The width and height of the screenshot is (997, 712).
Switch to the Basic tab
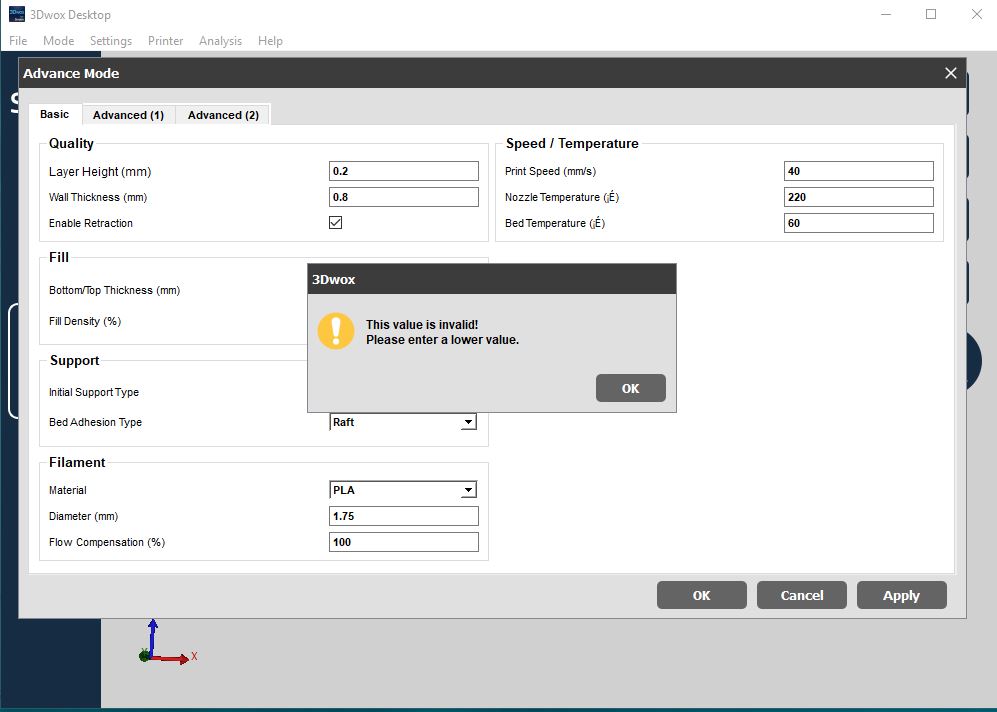pyautogui.click(x=55, y=114)
